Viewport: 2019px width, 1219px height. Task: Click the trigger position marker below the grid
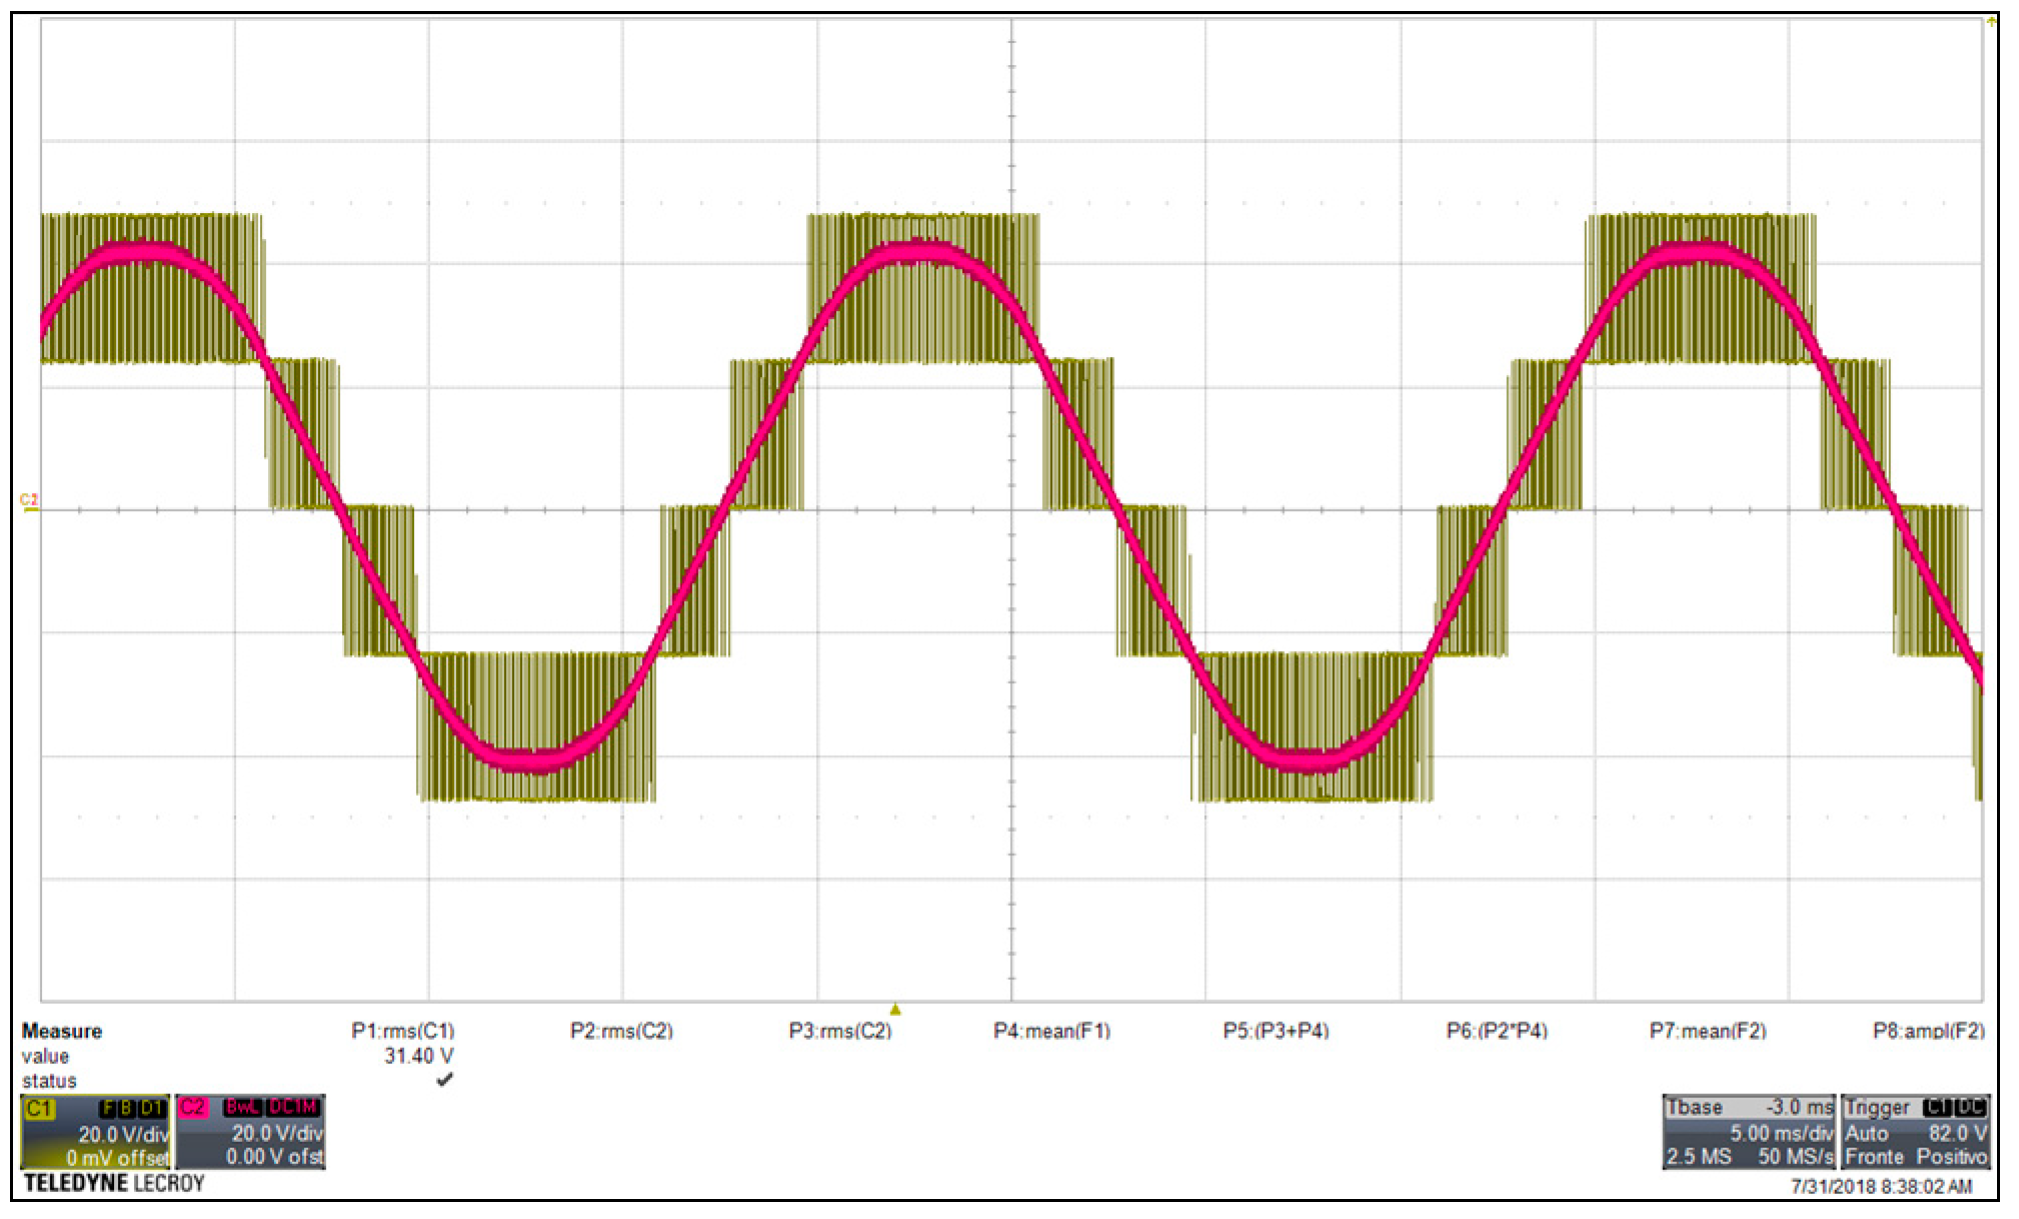(x=895, y=1009)
